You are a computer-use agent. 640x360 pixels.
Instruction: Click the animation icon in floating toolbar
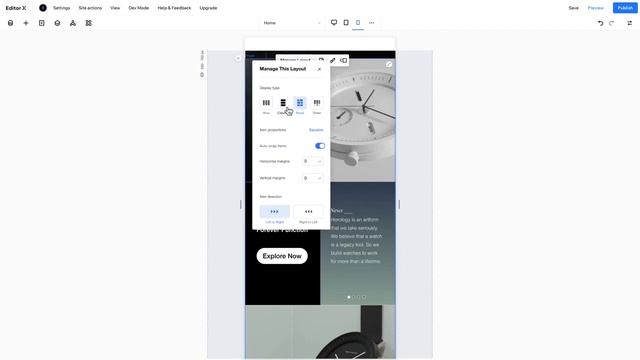coord(344,60)
